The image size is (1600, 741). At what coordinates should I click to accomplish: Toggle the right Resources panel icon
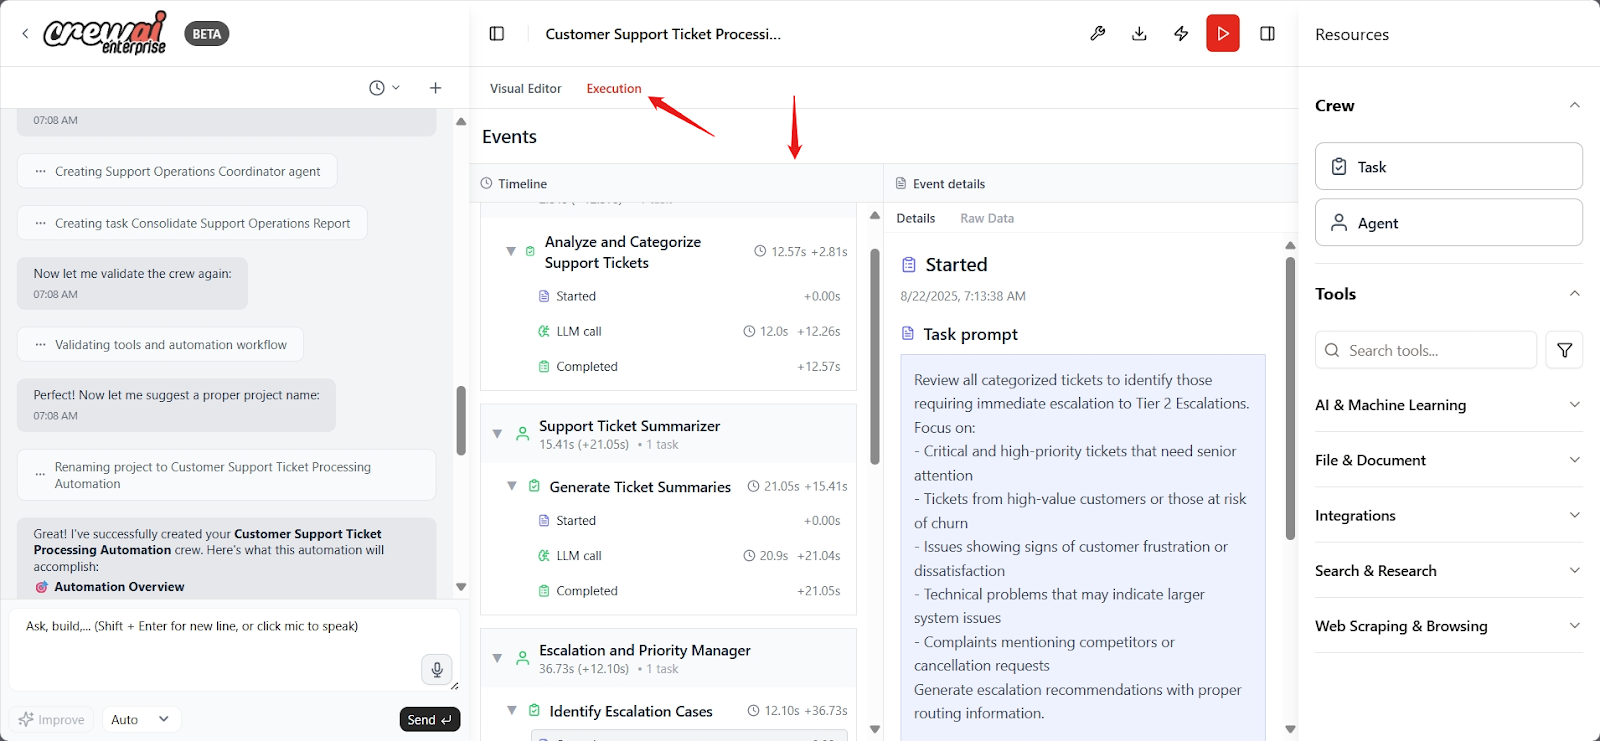[1267, 34]
